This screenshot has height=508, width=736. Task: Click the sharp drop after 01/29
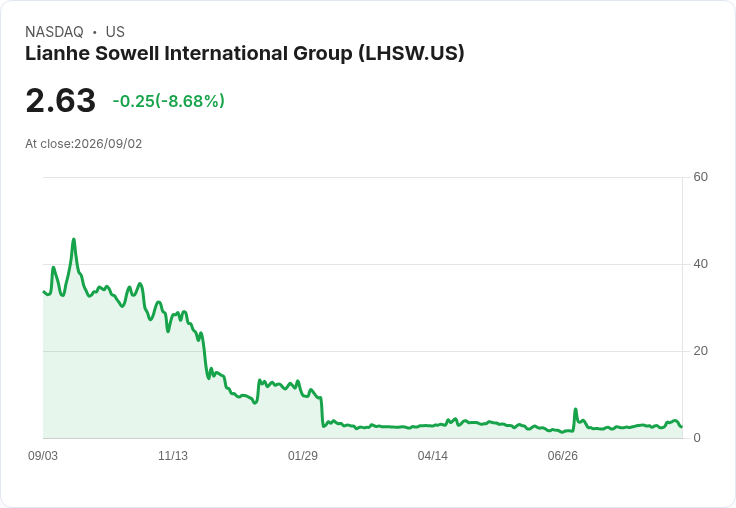[322, 412]
